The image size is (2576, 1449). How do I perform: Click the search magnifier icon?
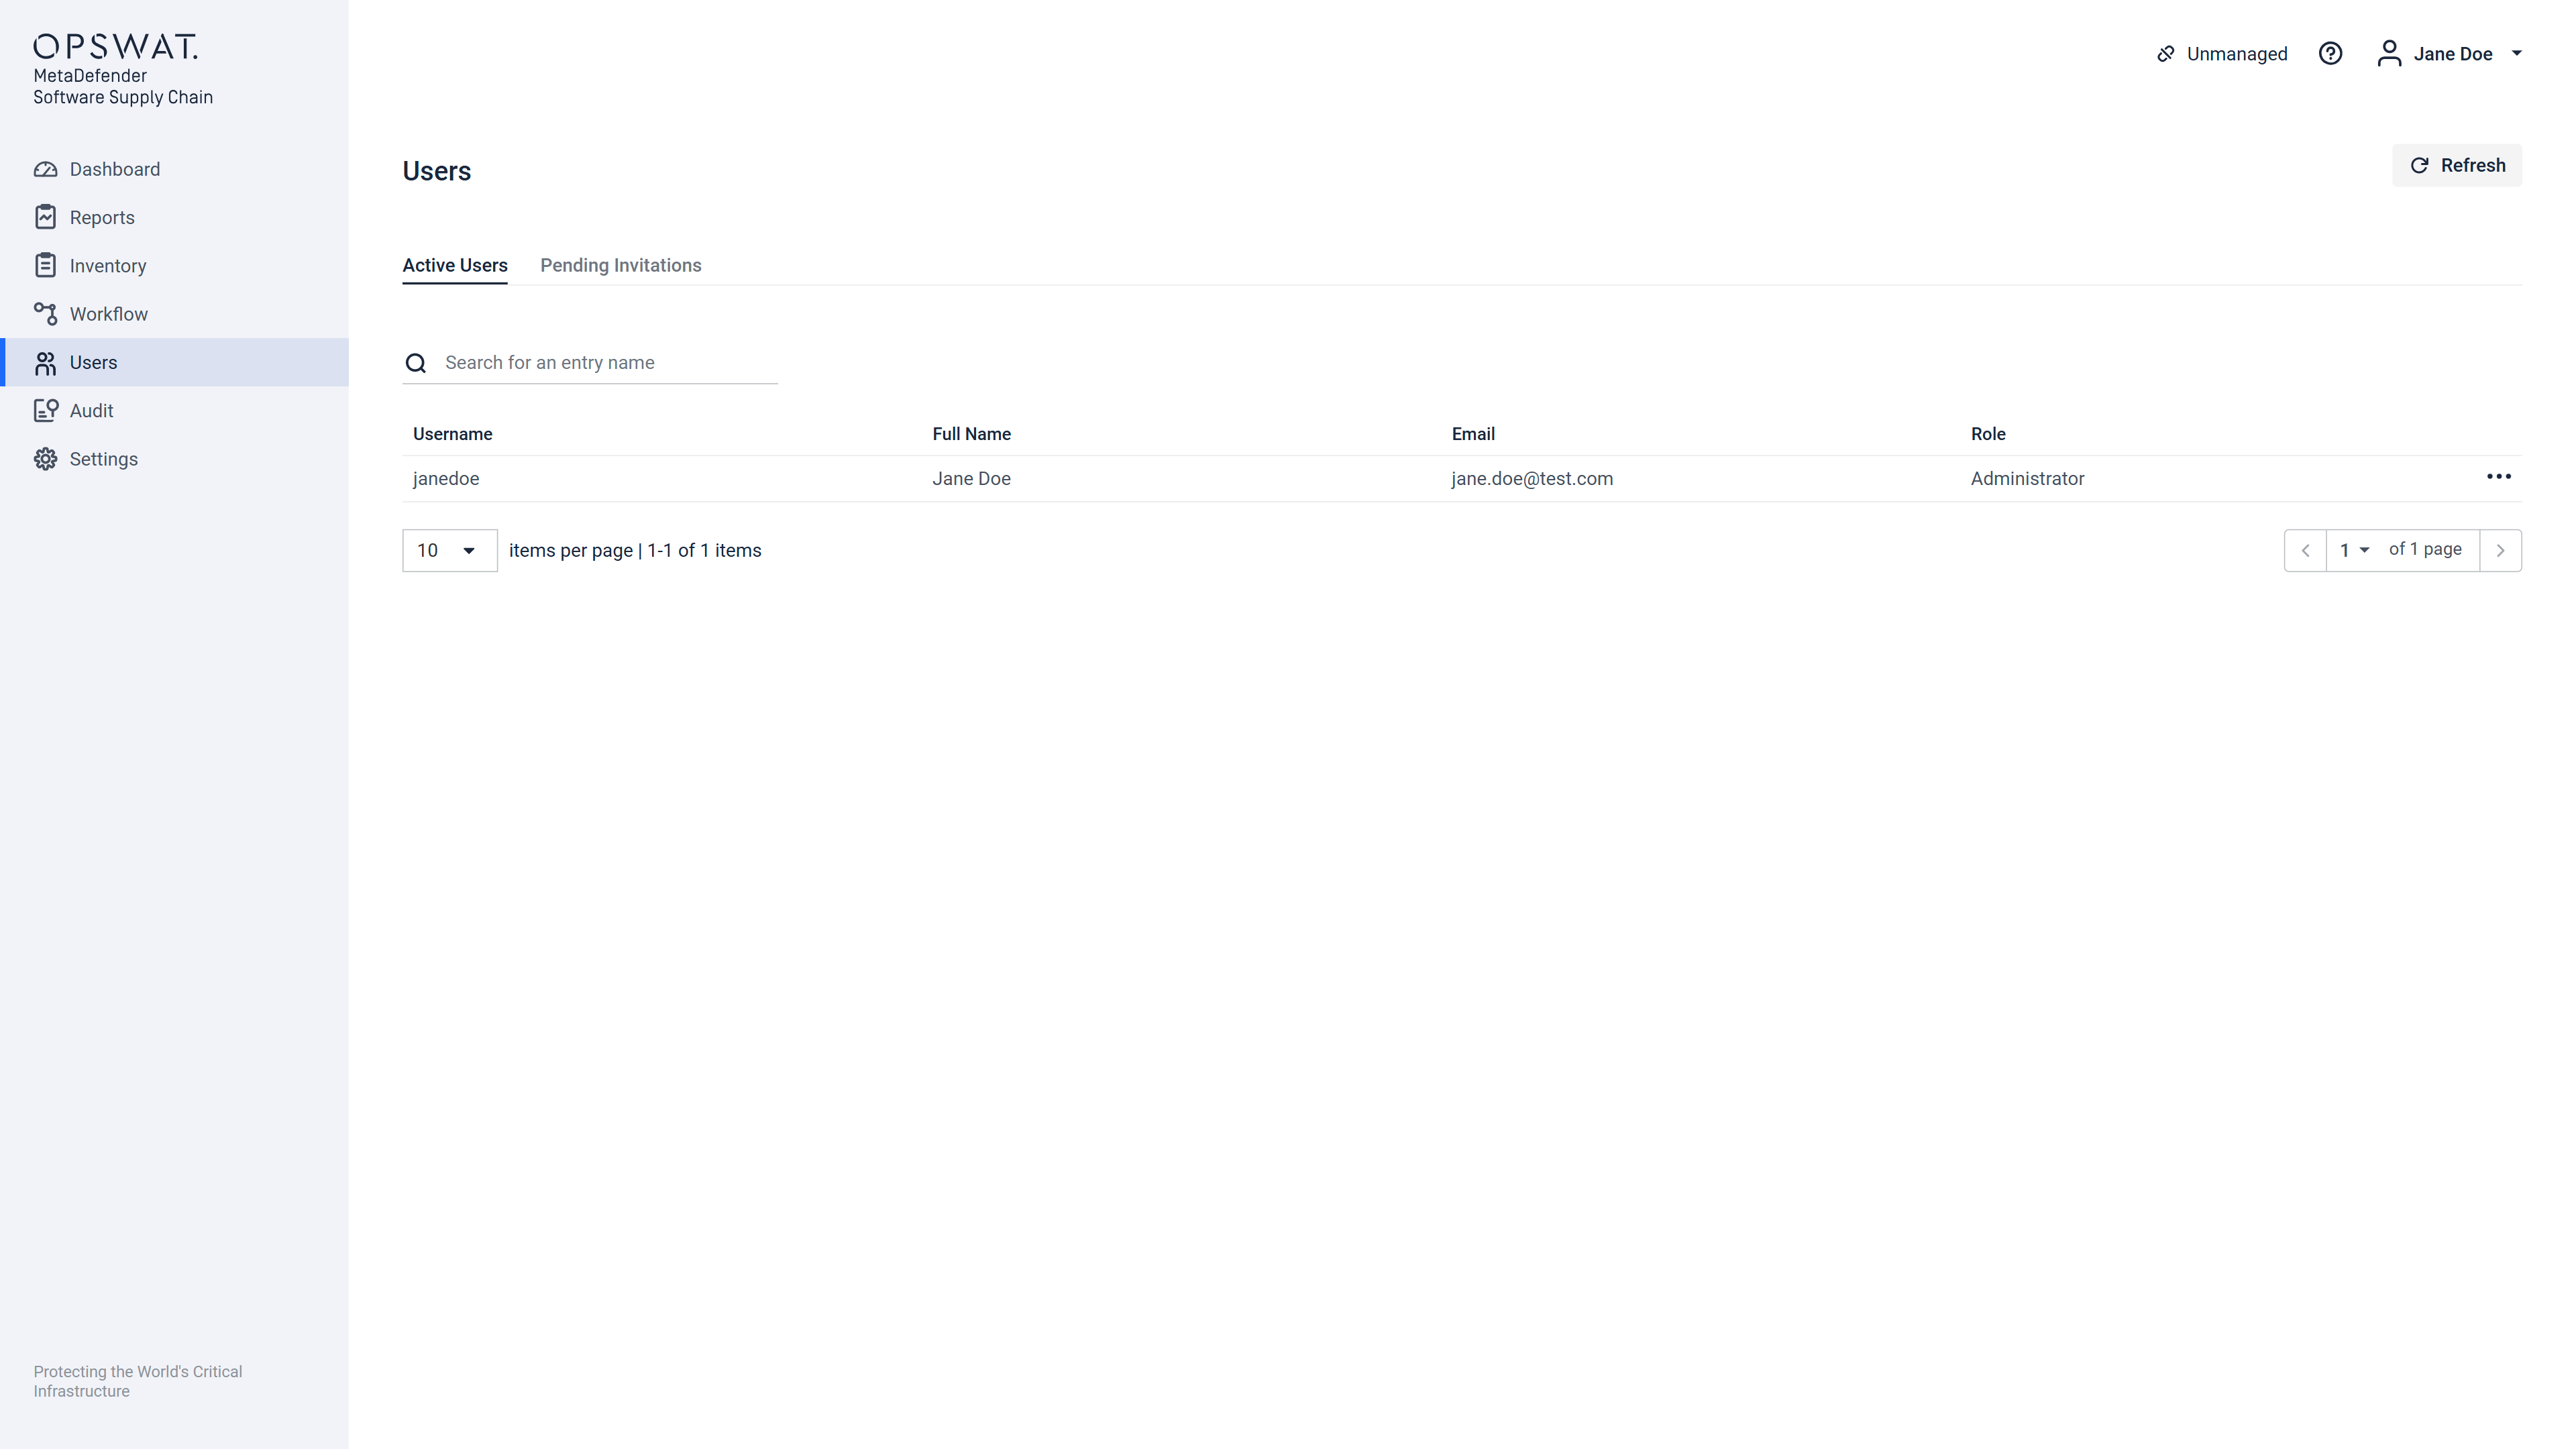[x=416, y=363]
